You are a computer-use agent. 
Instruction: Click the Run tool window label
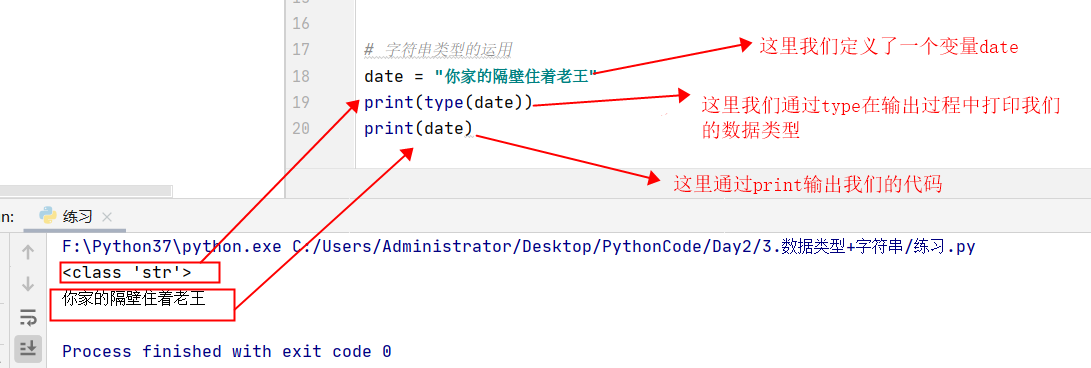point(8,217)
